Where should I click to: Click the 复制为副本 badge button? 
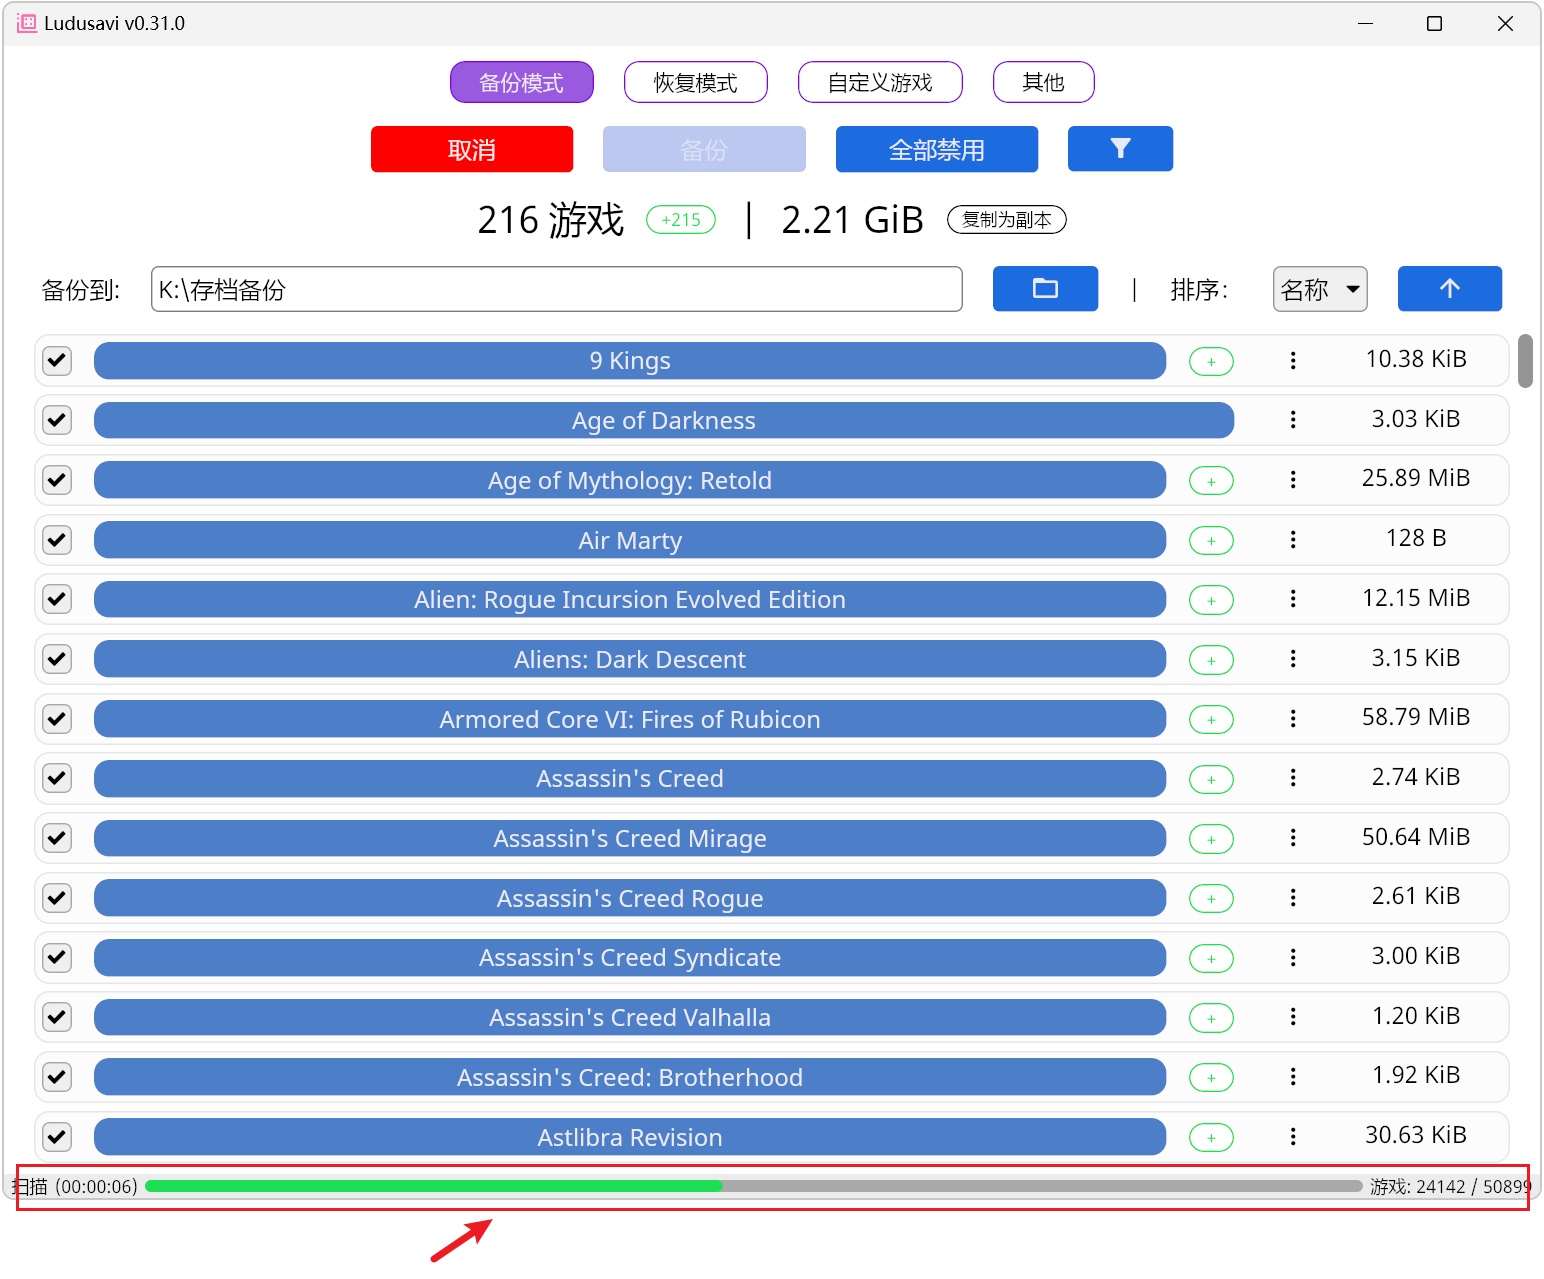(x=1007, y=220)
